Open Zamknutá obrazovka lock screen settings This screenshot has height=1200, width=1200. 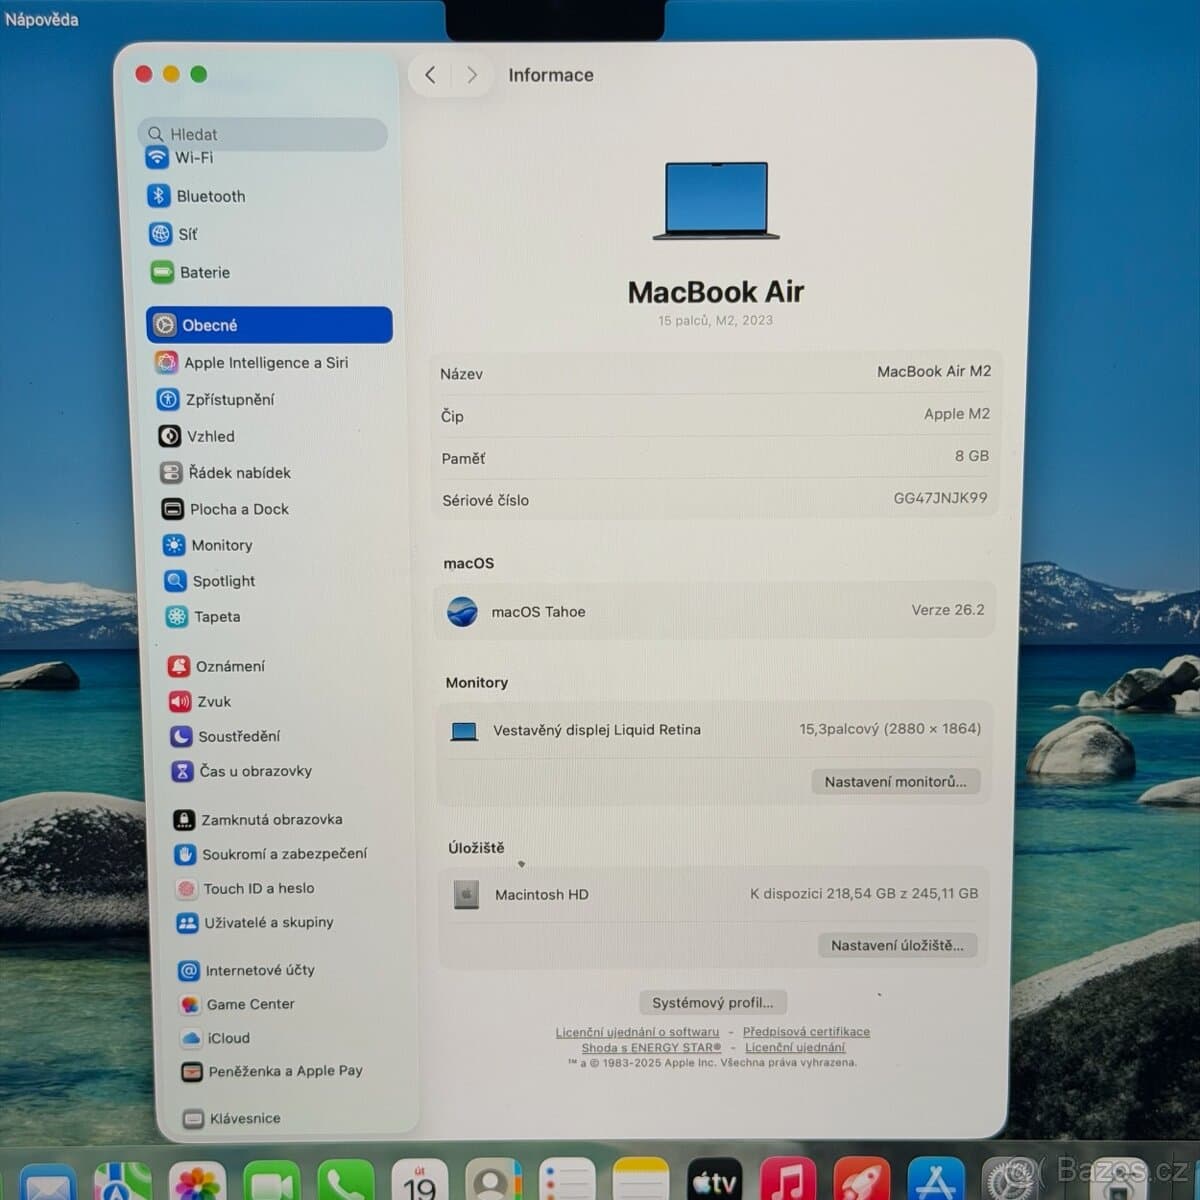[x=258, y=819]
